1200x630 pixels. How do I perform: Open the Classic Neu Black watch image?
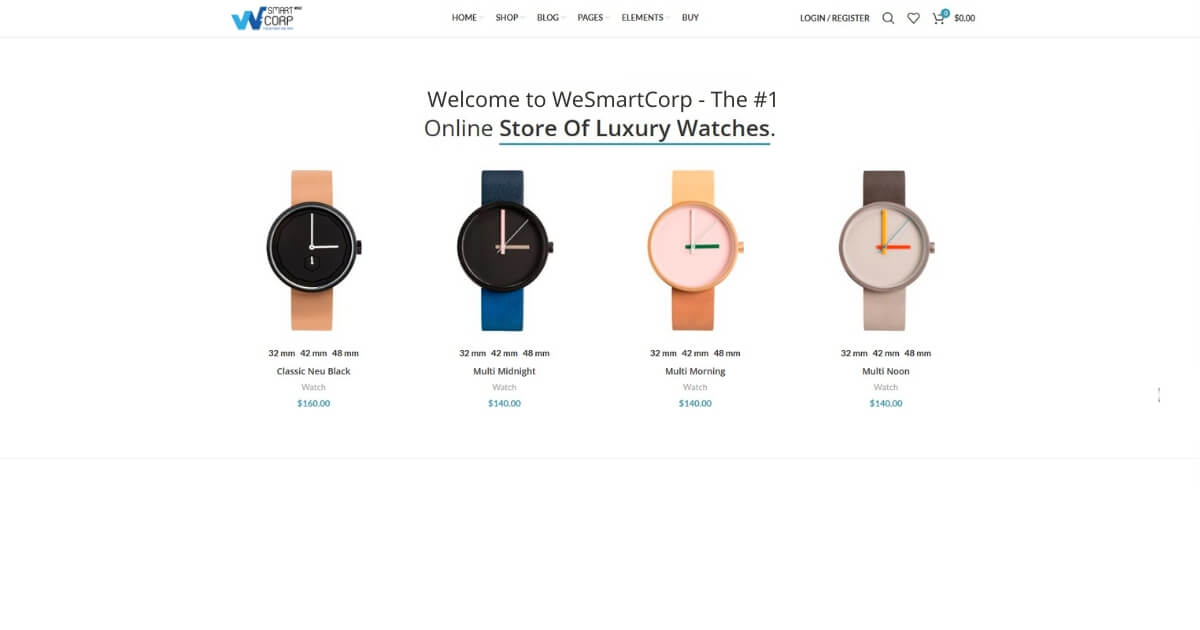tap(313, 250)
